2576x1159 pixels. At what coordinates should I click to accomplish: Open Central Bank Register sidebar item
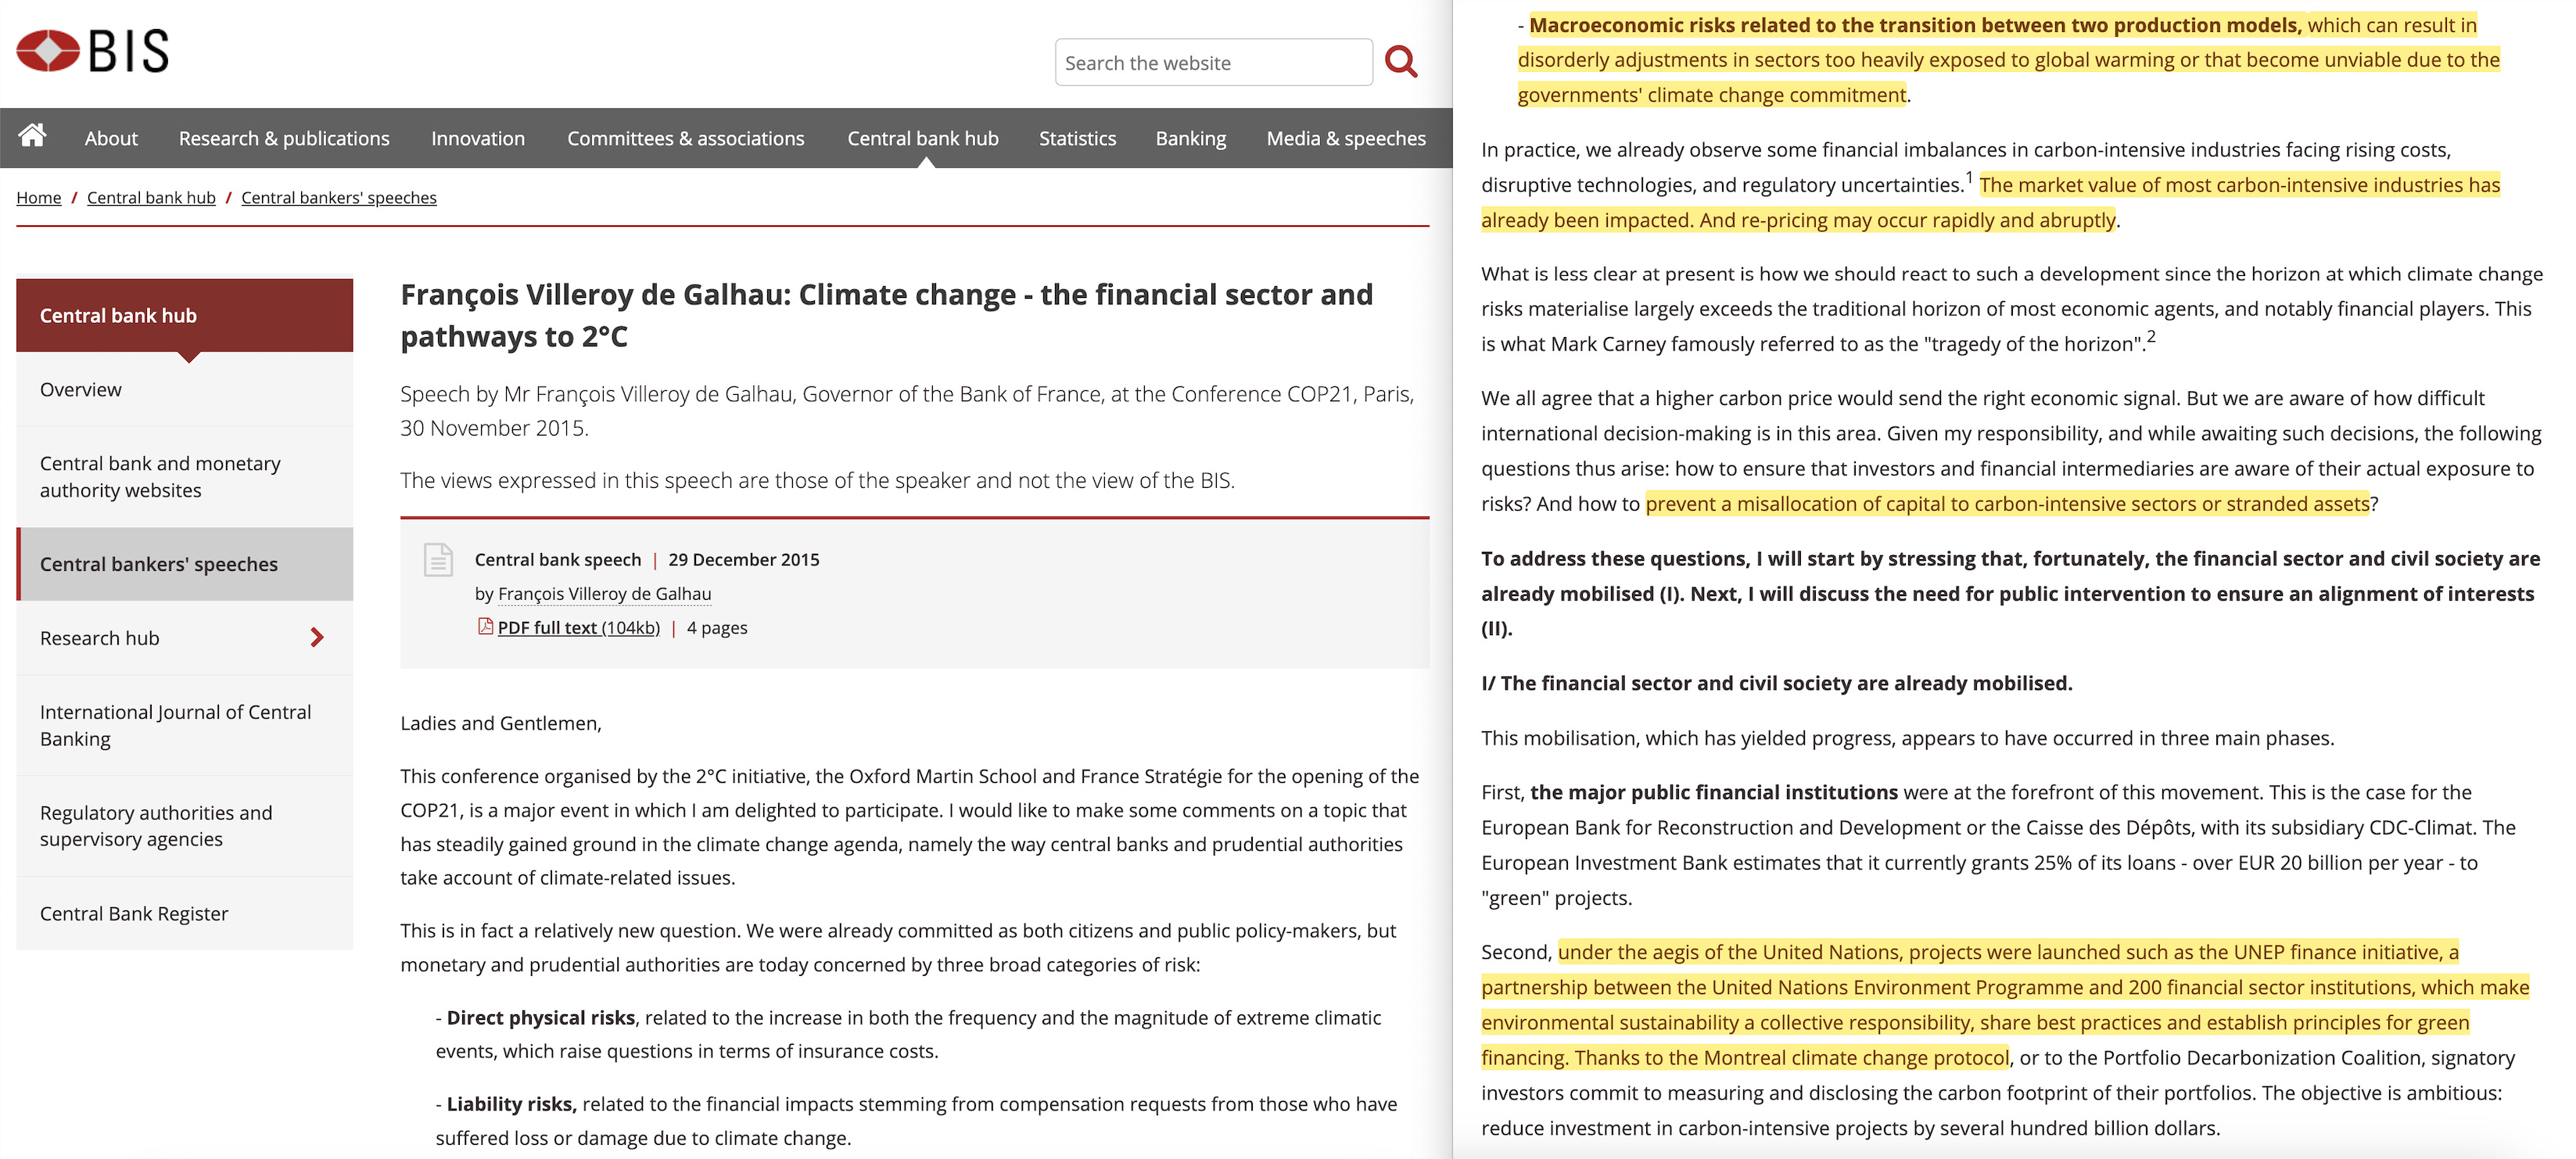tap(134, 914)
